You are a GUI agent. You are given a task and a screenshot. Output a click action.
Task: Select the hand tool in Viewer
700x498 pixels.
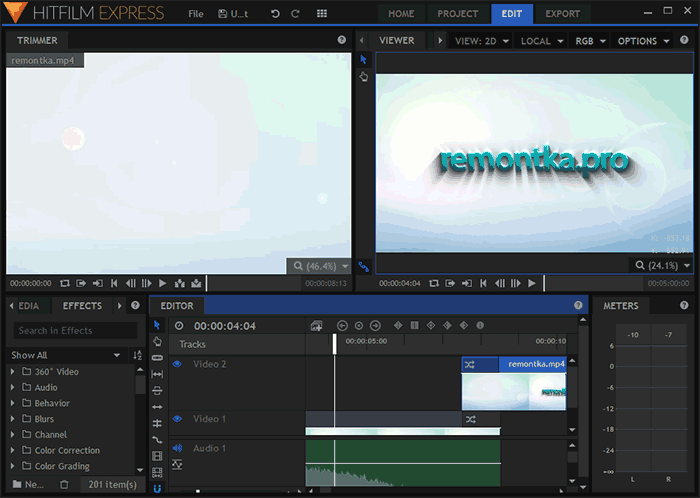coord(363,77)
